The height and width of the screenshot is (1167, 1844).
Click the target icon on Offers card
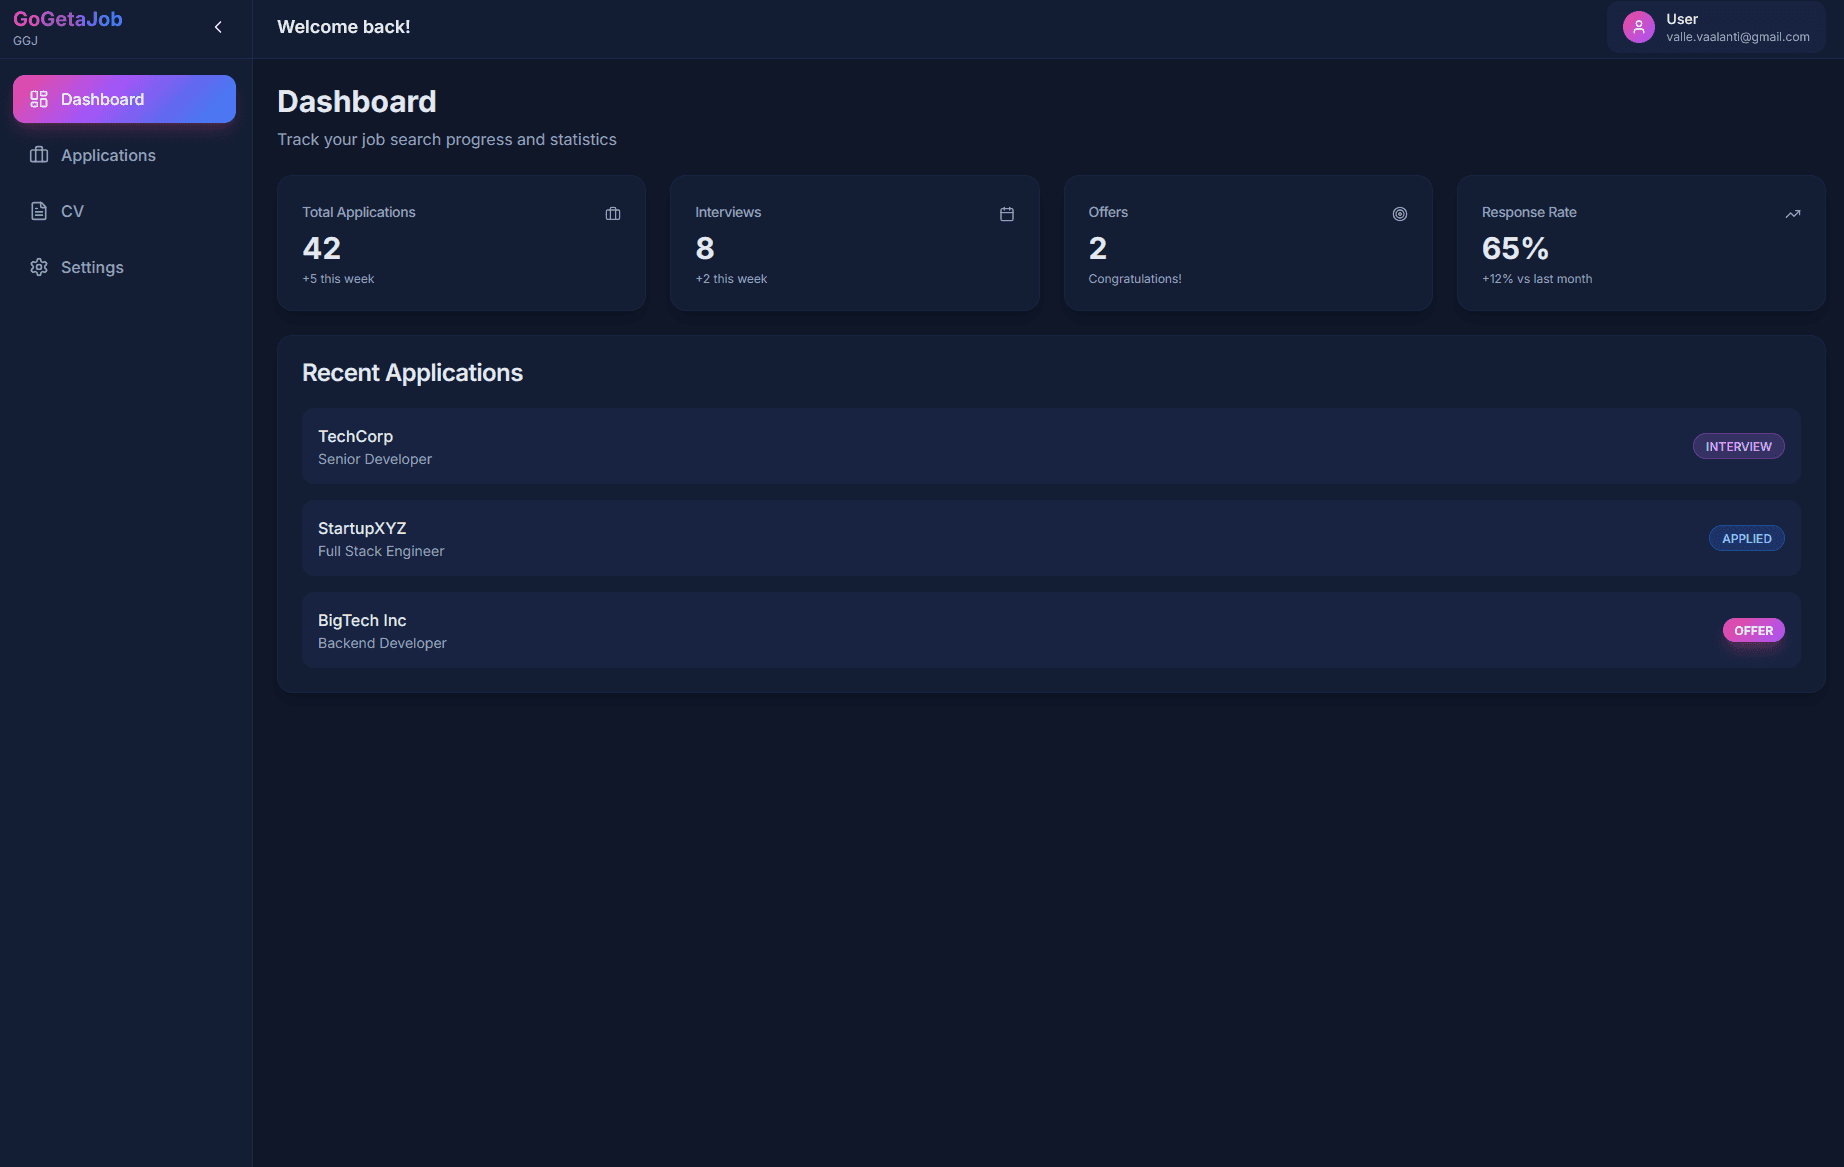(1399, 213)
